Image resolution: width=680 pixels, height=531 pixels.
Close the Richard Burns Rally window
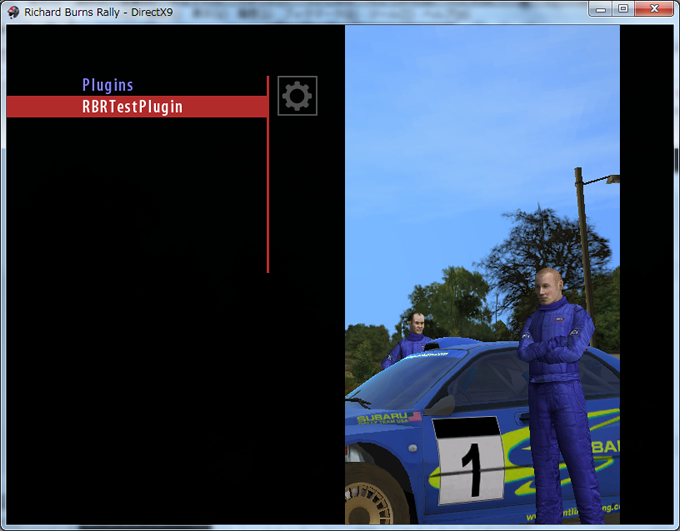click(x=654, y=9)
